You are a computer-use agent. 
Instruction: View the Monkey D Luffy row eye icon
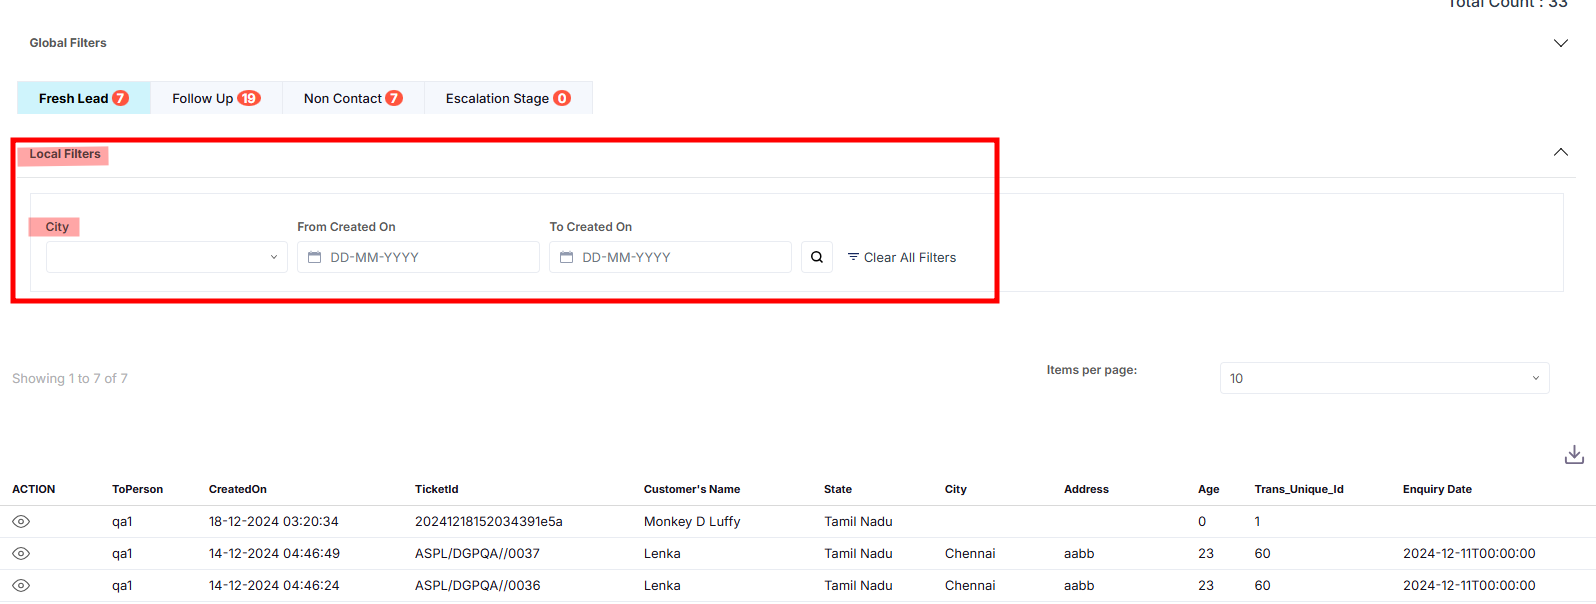21,522
